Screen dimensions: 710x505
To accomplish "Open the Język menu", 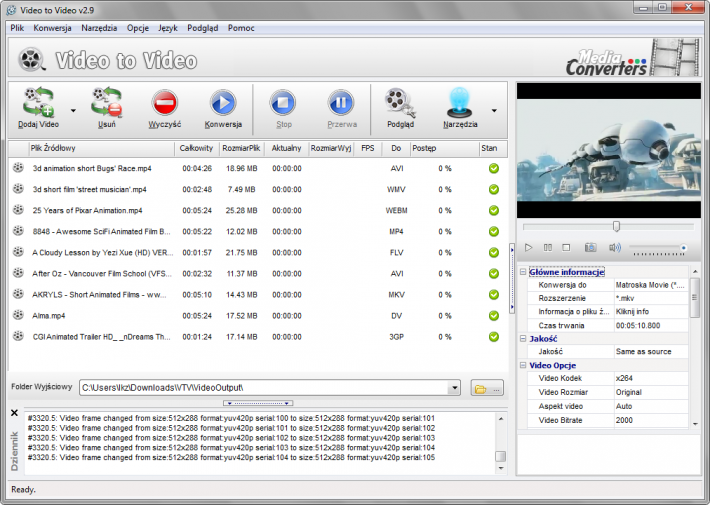I will tap(168, 28).
